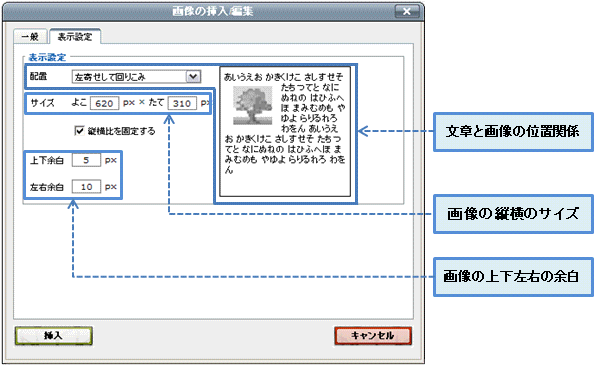Click the よこ width field showing 620
The width and height of the screenshot is (595, 366).
pyautogui.click(x=104, y=103)
